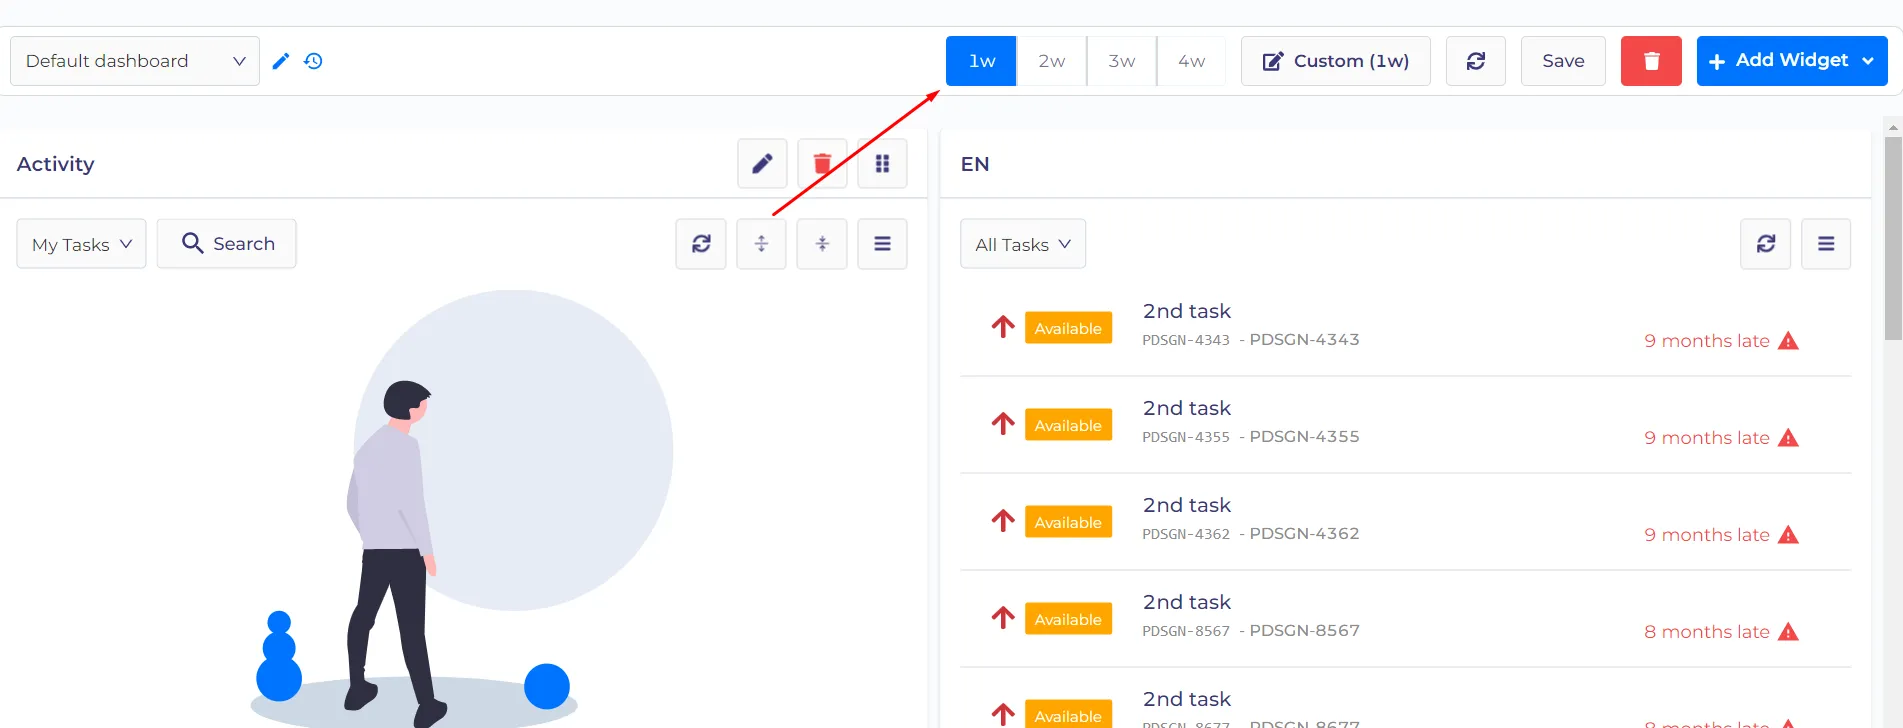
Task: Delete dashboard with red trash button
Action: pos(1651,61)
